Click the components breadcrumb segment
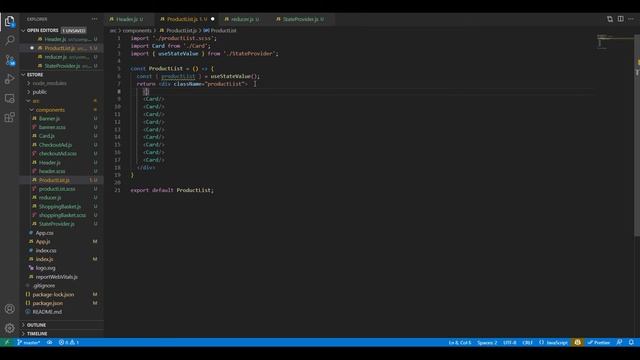The image size is (640, 360). [137, 31]
